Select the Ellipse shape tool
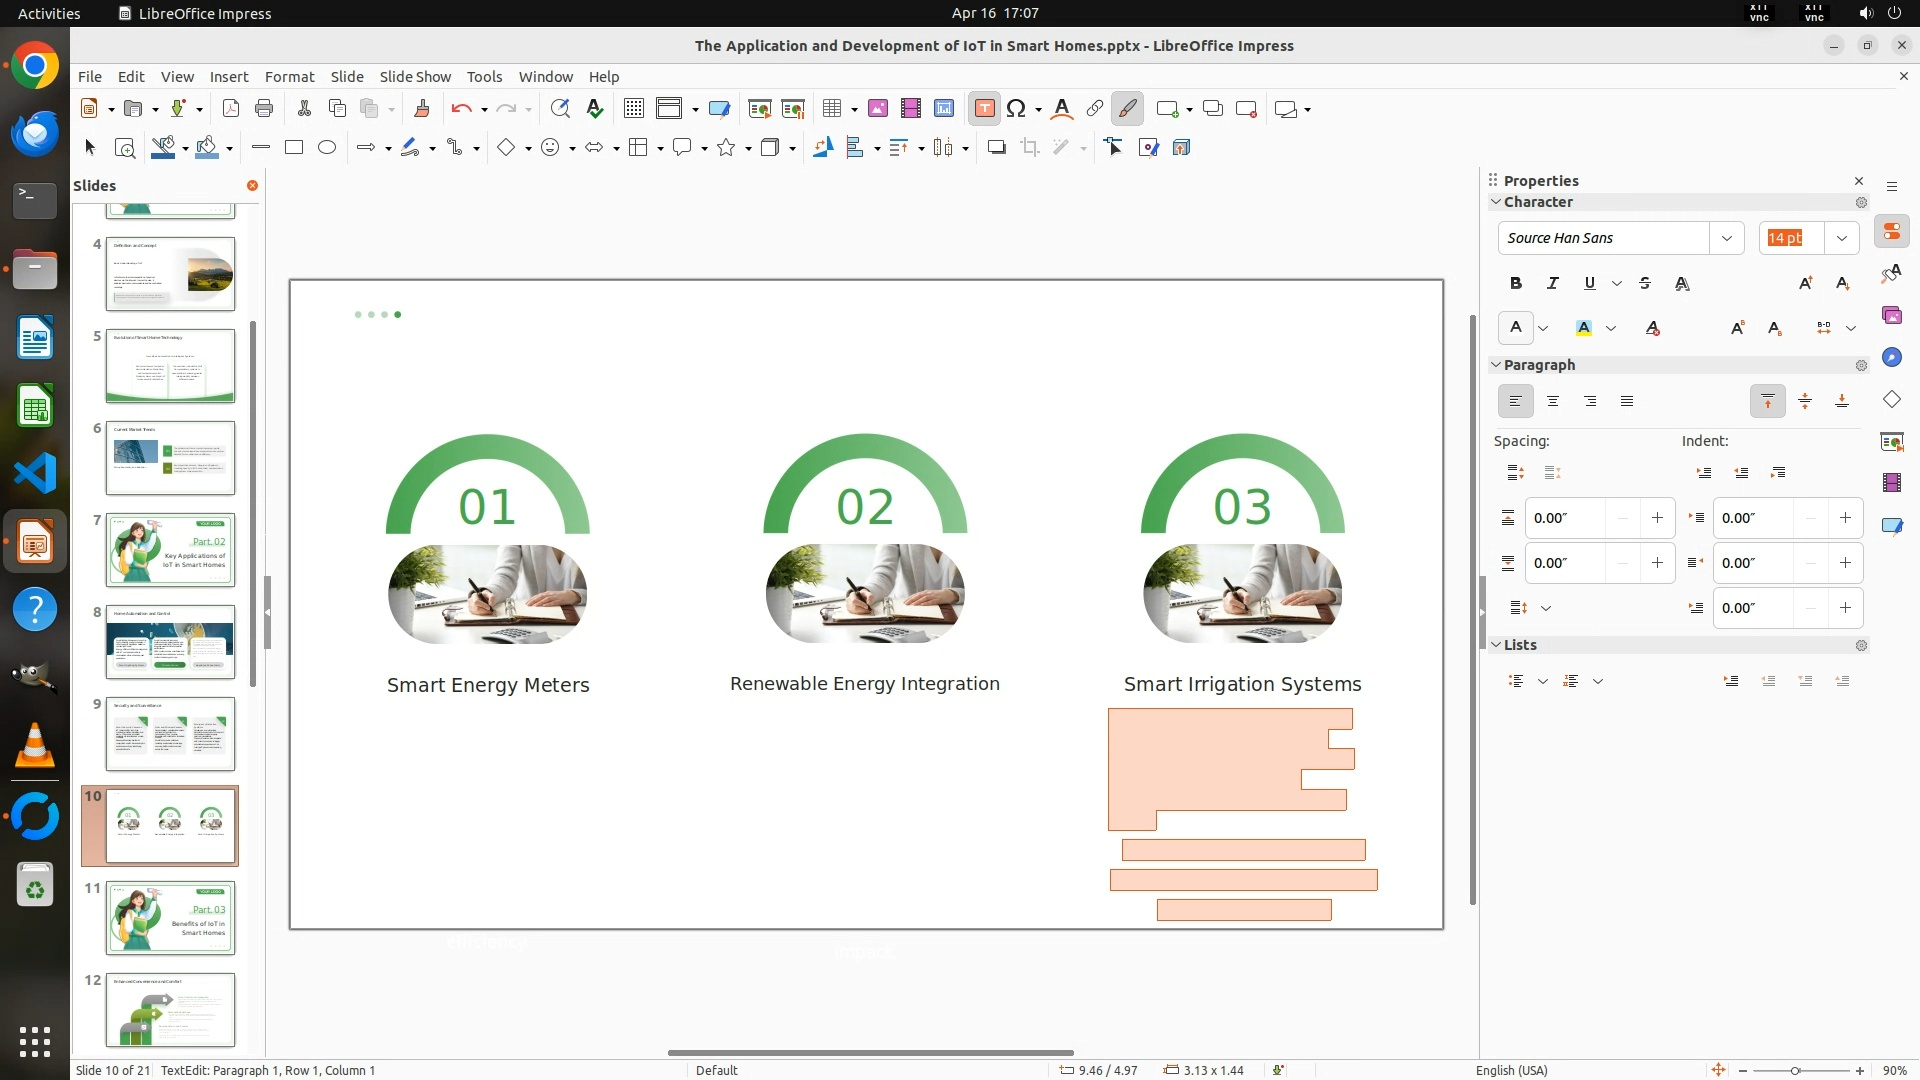This screenshot has width=1920, height=1080. (327, 148)
